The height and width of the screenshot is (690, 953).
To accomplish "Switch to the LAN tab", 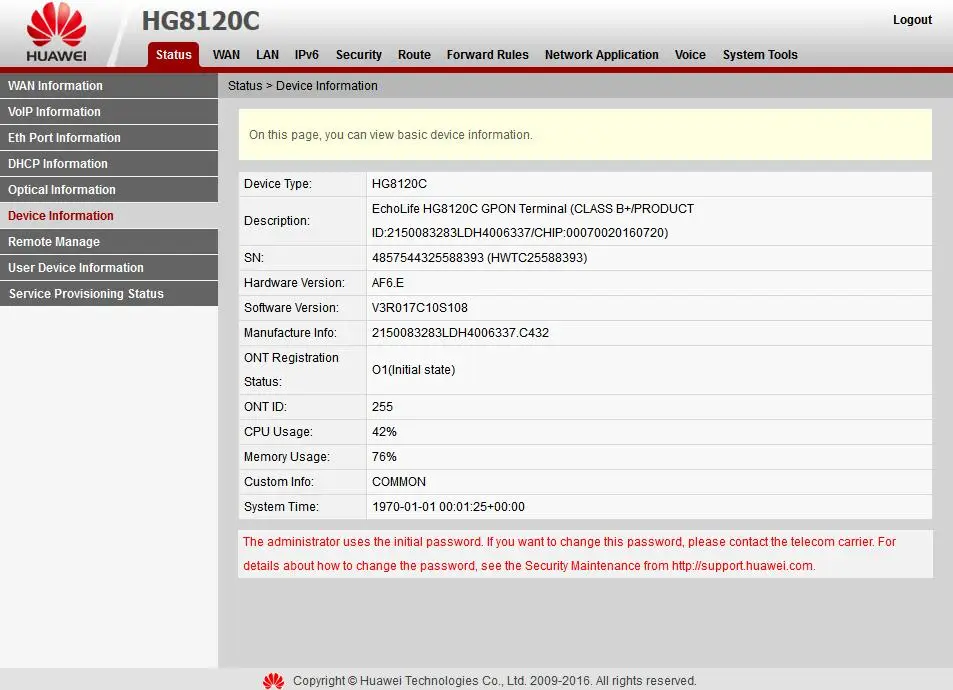I will 267,55.
